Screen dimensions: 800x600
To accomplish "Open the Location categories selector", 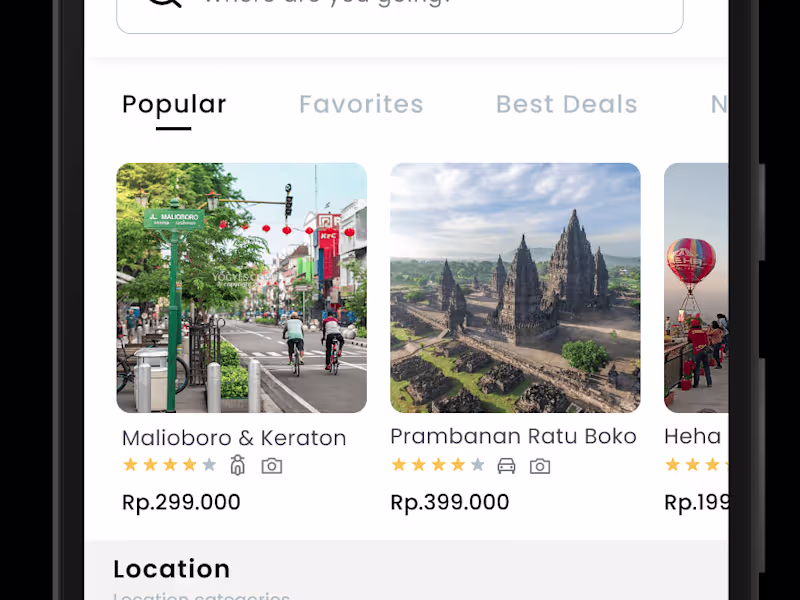I will point(200,596).
